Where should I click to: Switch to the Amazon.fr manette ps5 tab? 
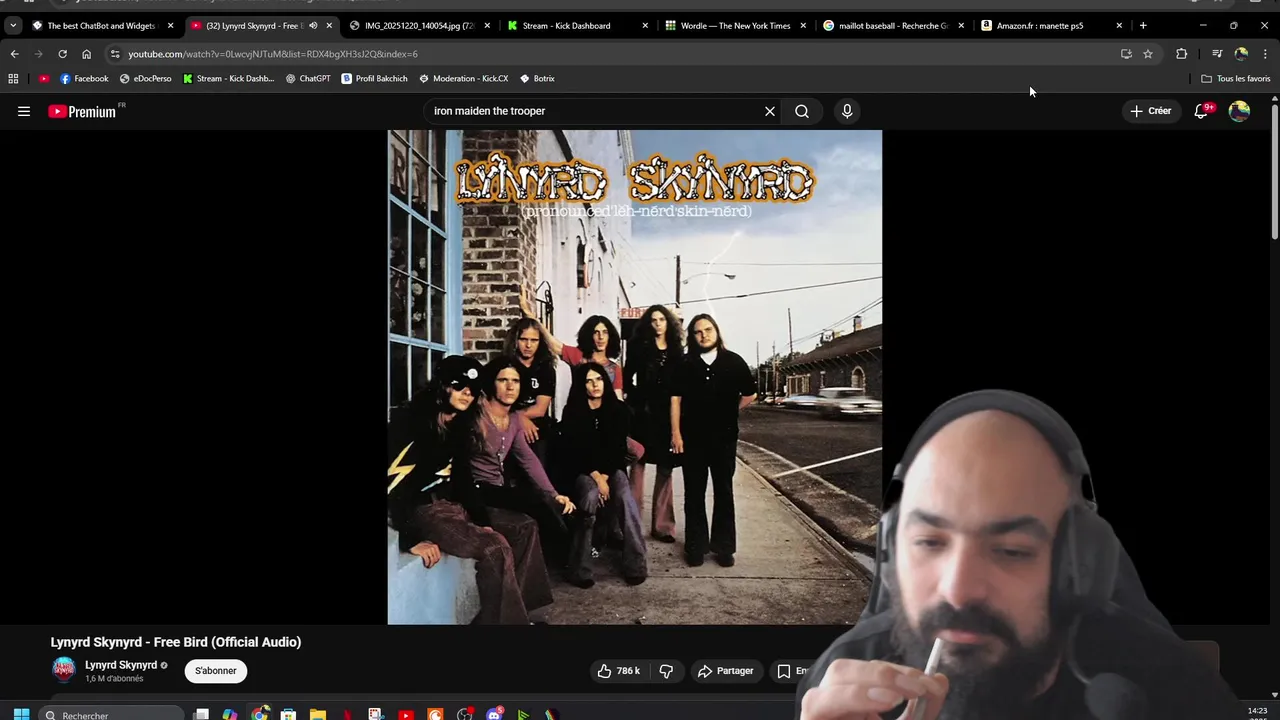coord(1052,26)
